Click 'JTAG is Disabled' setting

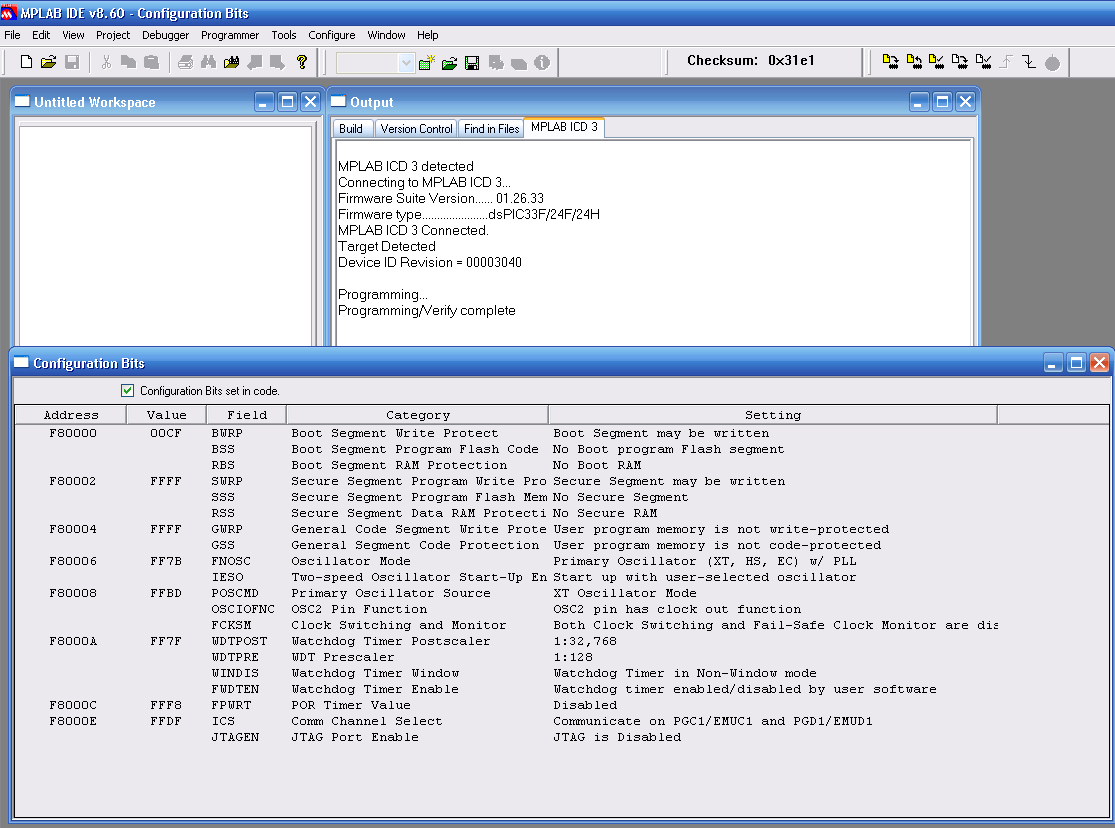point(617,737)
